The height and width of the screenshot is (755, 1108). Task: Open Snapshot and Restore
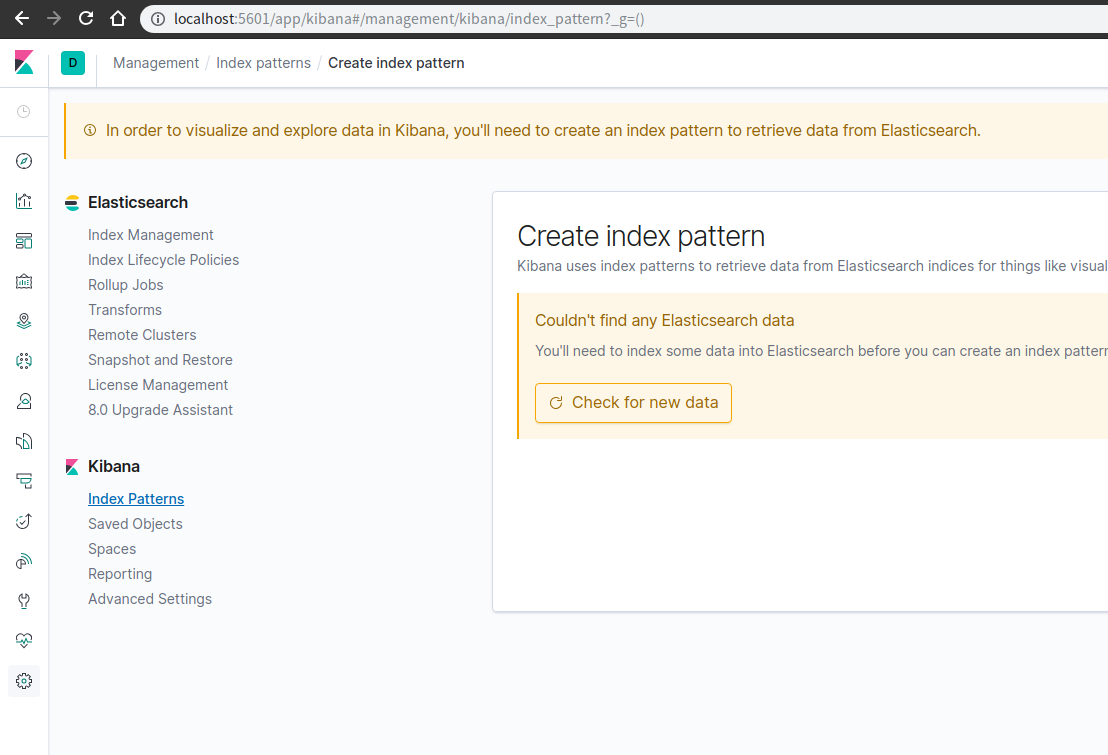coord(160,360)
